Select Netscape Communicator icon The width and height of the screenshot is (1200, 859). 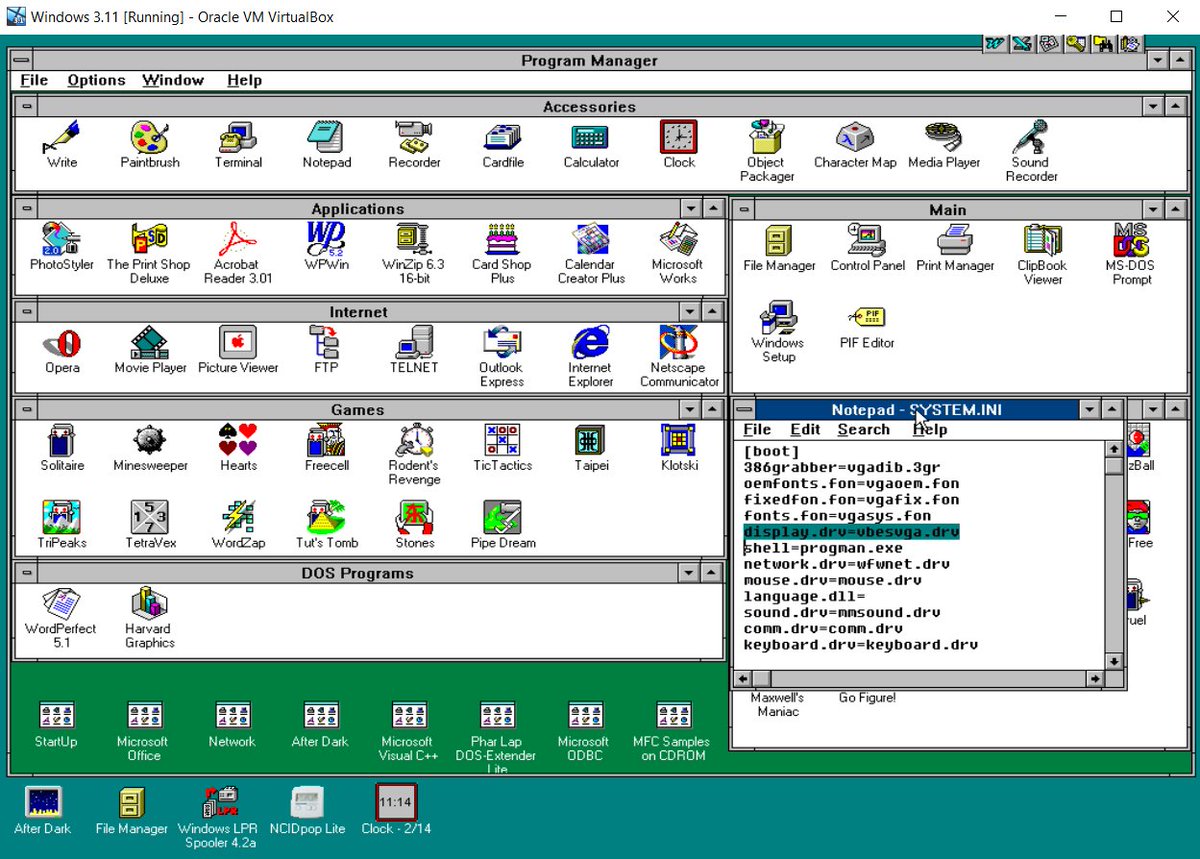(x=679, y=357)
